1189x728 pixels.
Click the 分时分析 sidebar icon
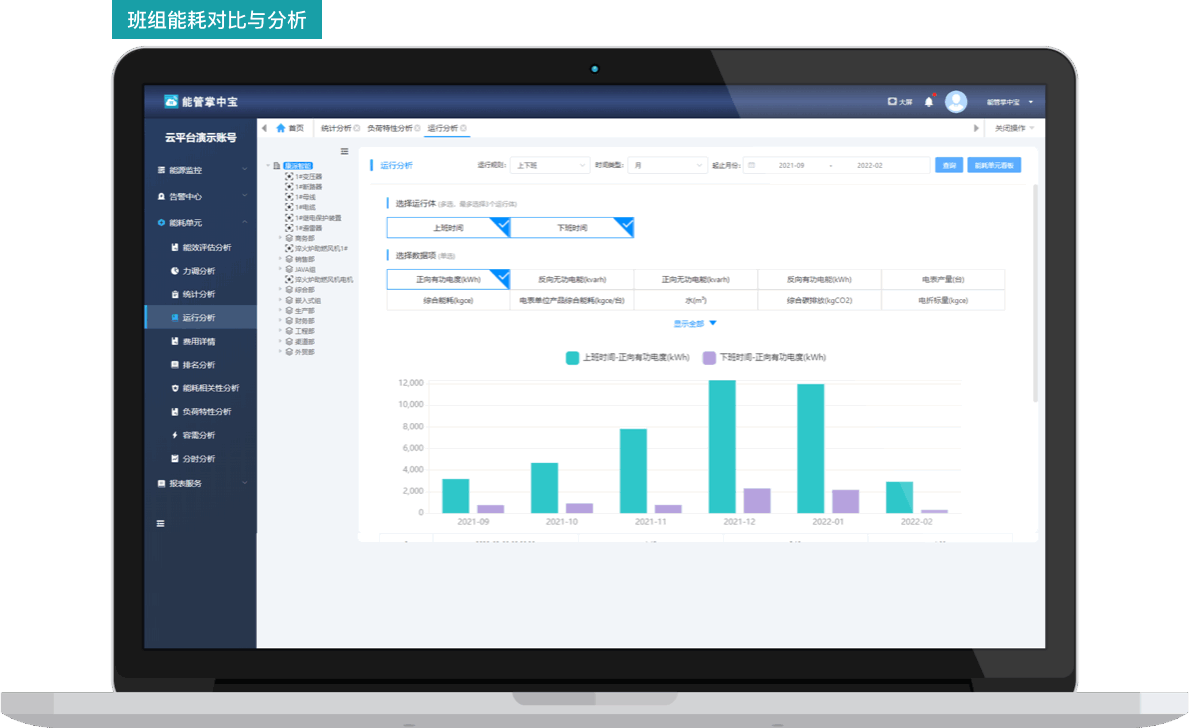(x=175, y=459)
